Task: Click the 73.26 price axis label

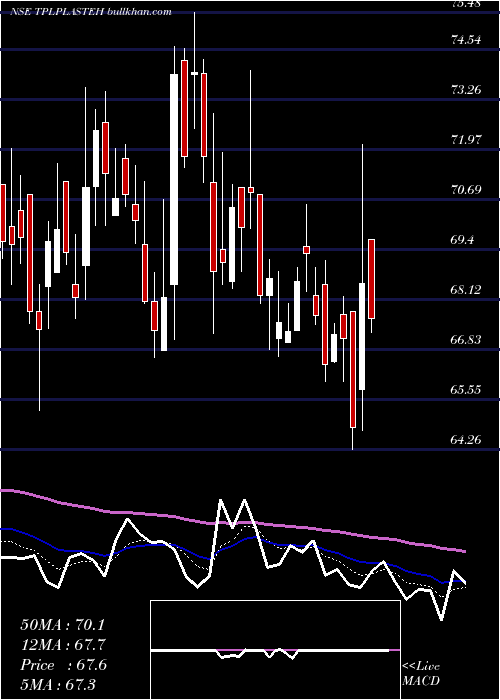Action: (x=467, y=90)
